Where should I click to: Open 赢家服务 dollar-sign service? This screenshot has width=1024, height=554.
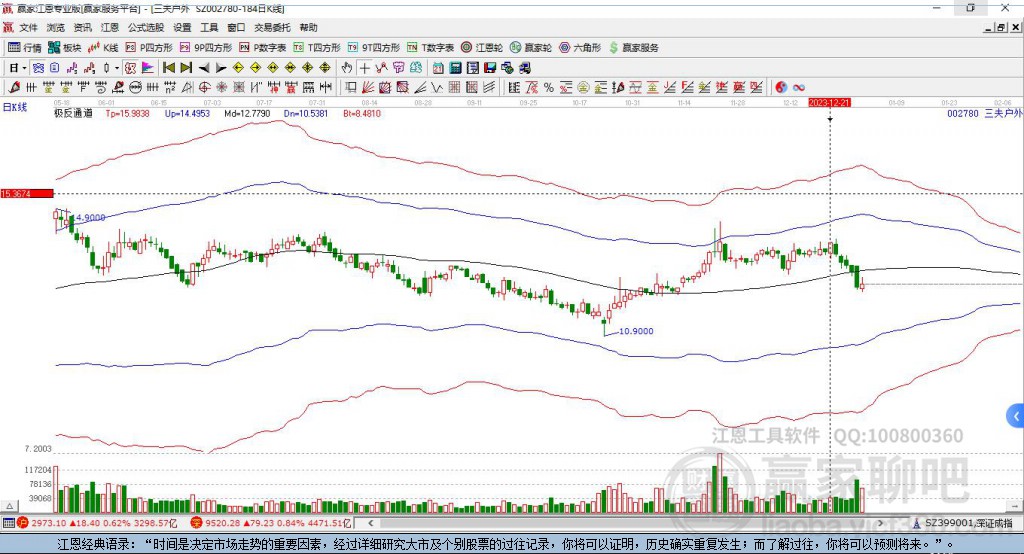633,48
